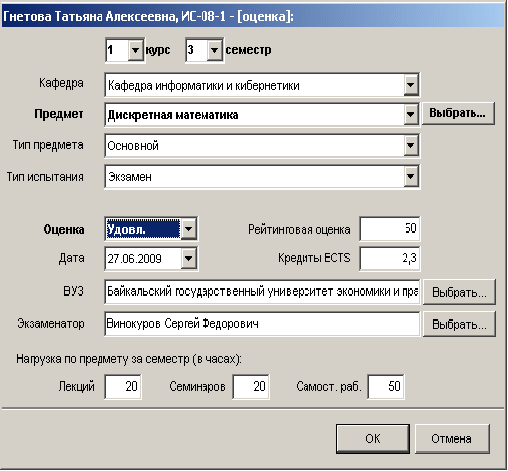Screen dimensions: 508x471
Task: Open the Дата calendar dropdown arrow
Action: (x=189, y=258)
